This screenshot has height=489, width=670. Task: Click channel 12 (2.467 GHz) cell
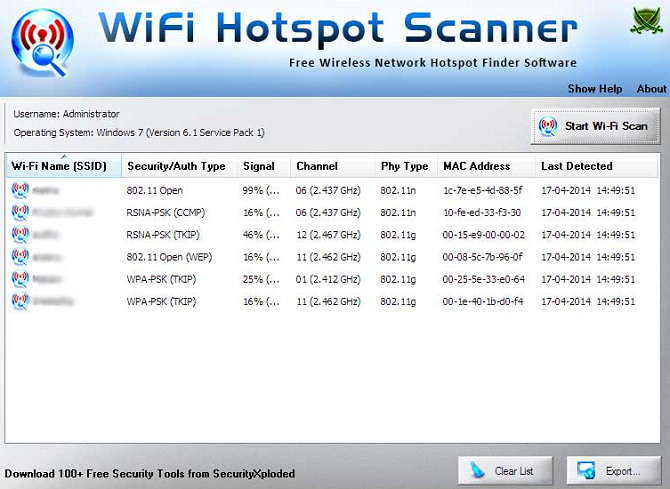(x=328, y=235)
